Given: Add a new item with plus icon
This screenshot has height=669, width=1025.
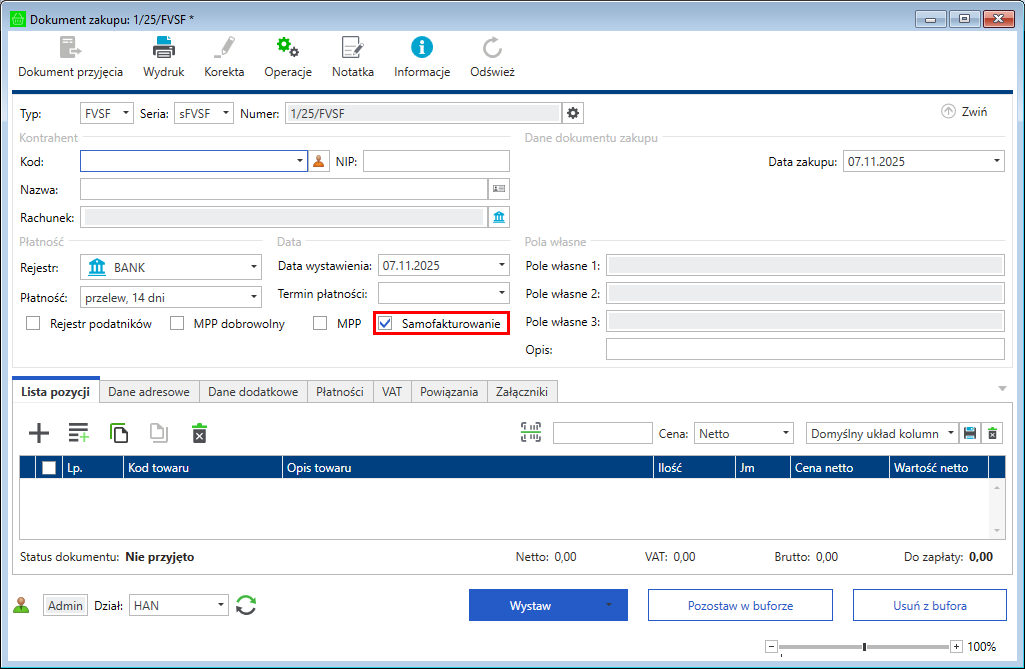Looking at the screenshot, I should pos(38,433).
